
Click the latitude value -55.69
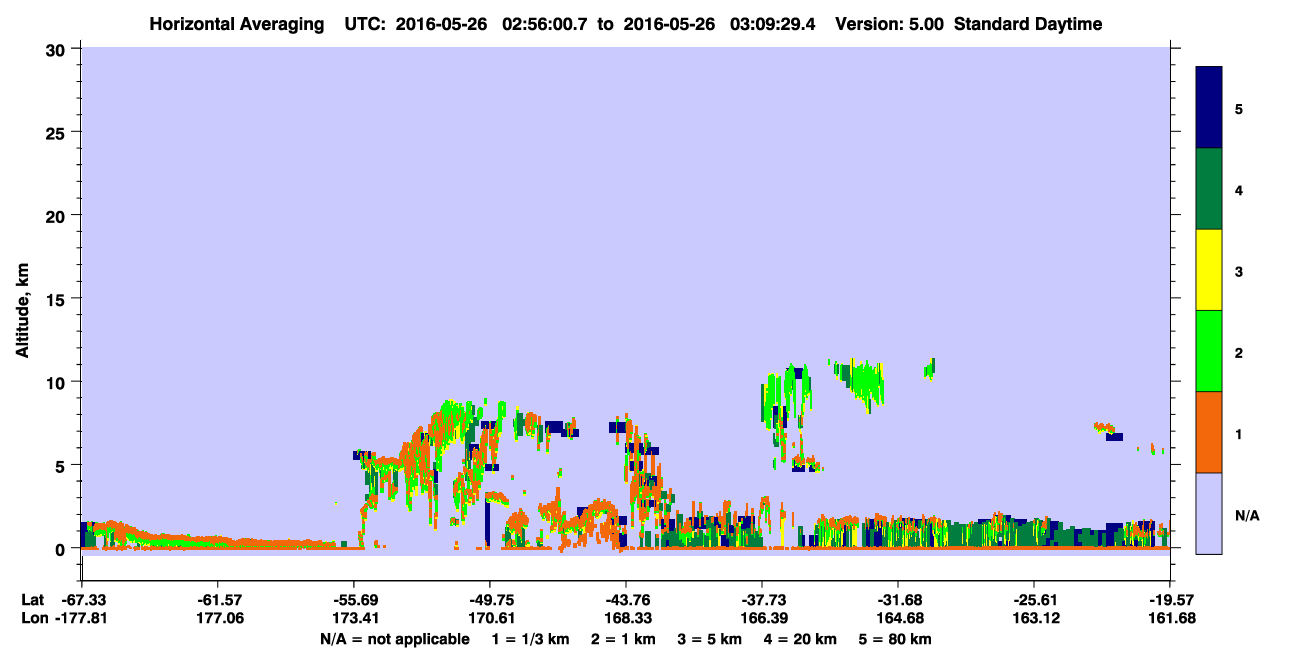(x=356, y=600)
